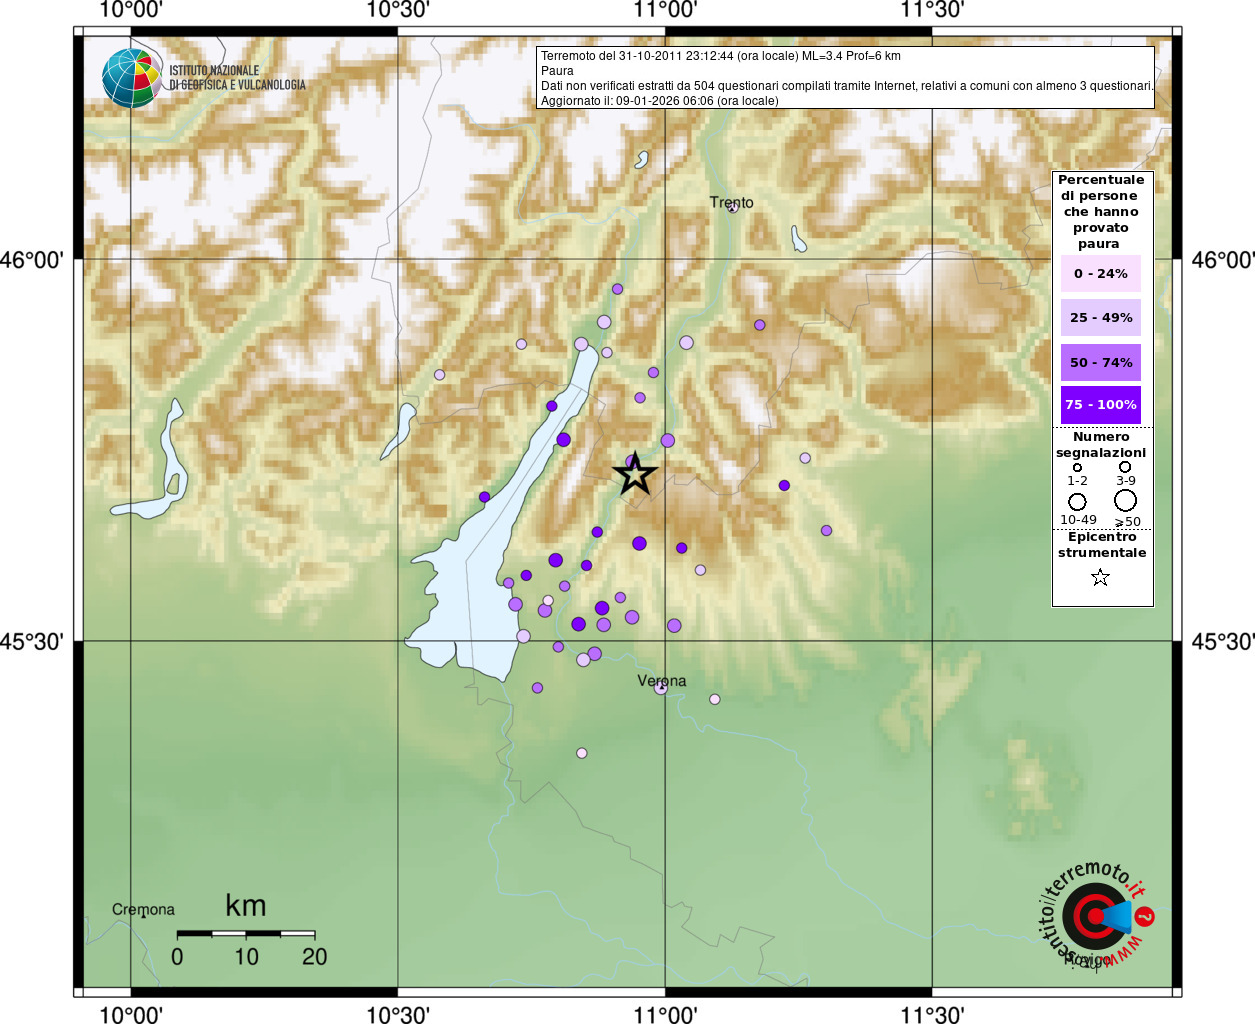The image size is (1255, 1024).
Task: Click the Trento city label
Action: [731, 202]
